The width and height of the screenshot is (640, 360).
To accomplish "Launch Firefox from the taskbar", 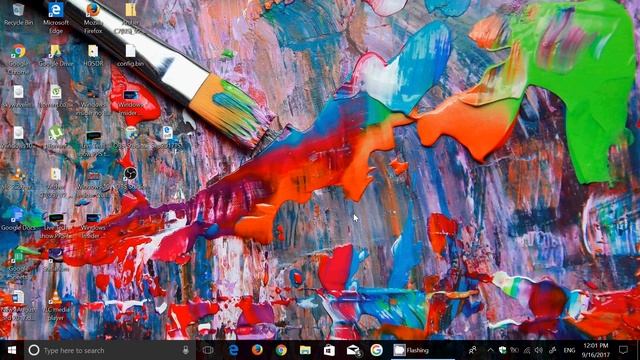I will click(257, 350).
